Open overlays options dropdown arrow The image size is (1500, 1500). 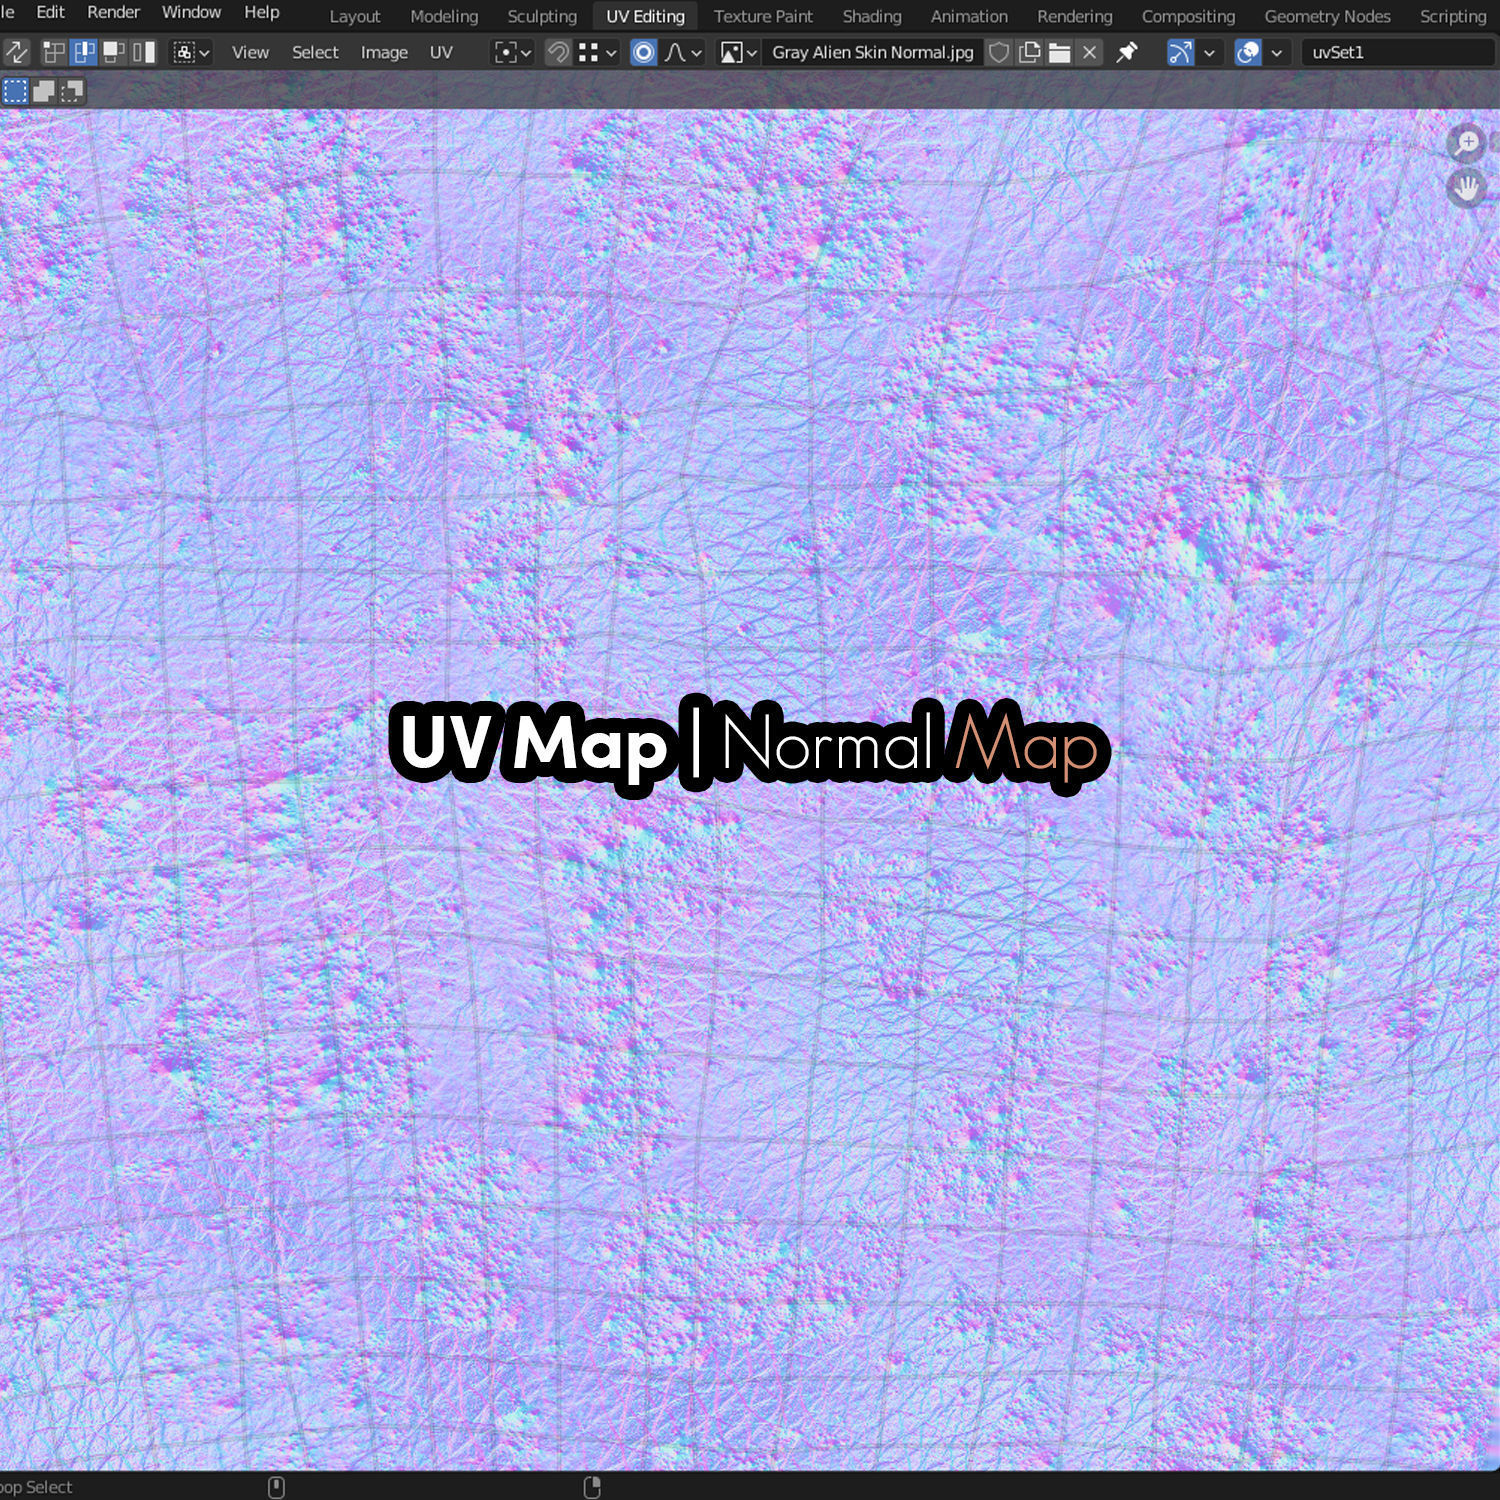[x=1276, y=52]
